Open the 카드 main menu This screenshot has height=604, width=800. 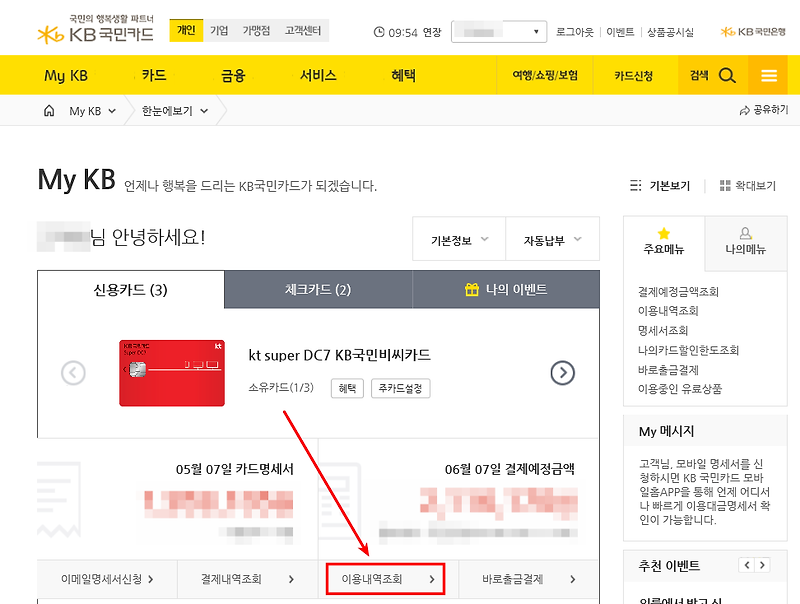[154, 76]
